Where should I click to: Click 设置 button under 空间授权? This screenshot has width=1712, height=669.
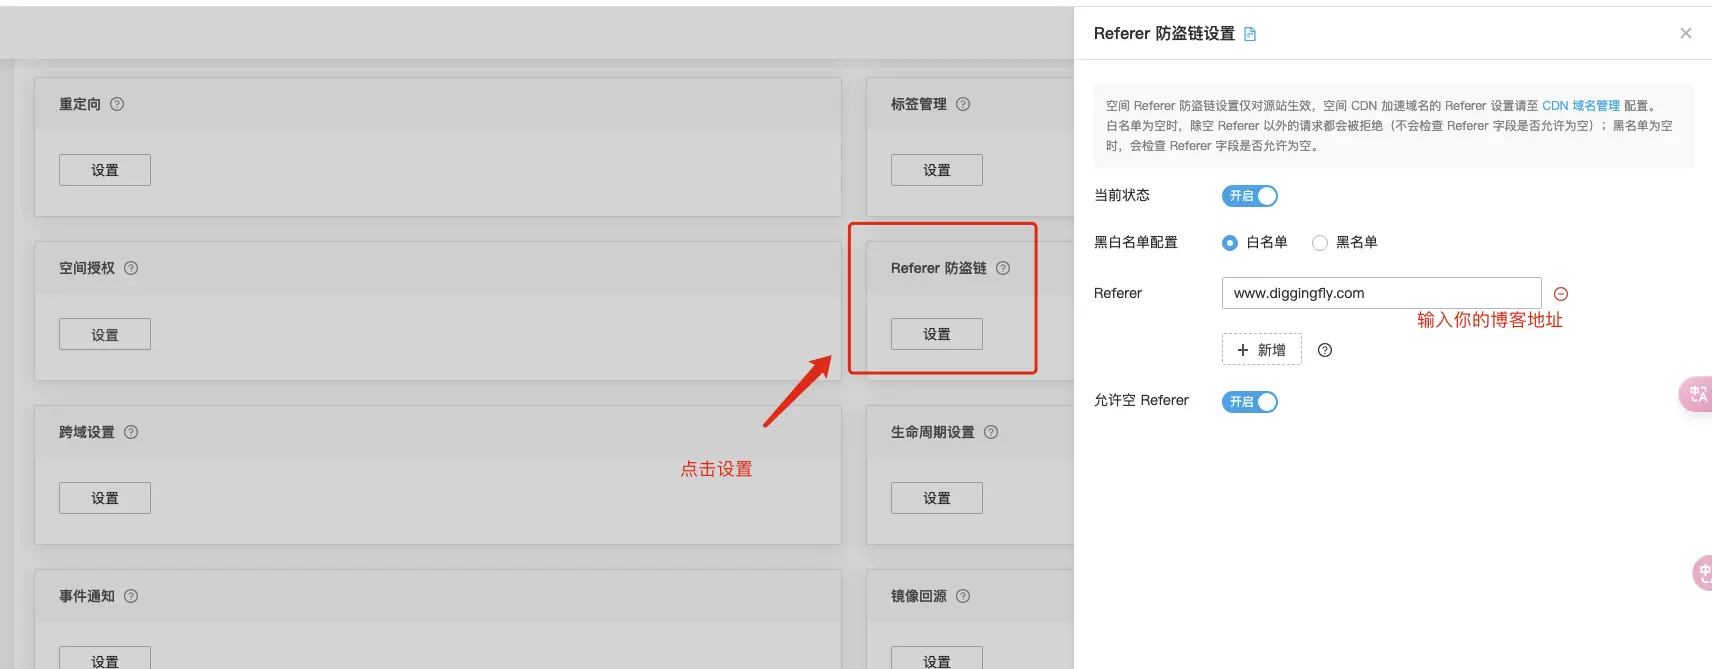(x=105, y=334)
